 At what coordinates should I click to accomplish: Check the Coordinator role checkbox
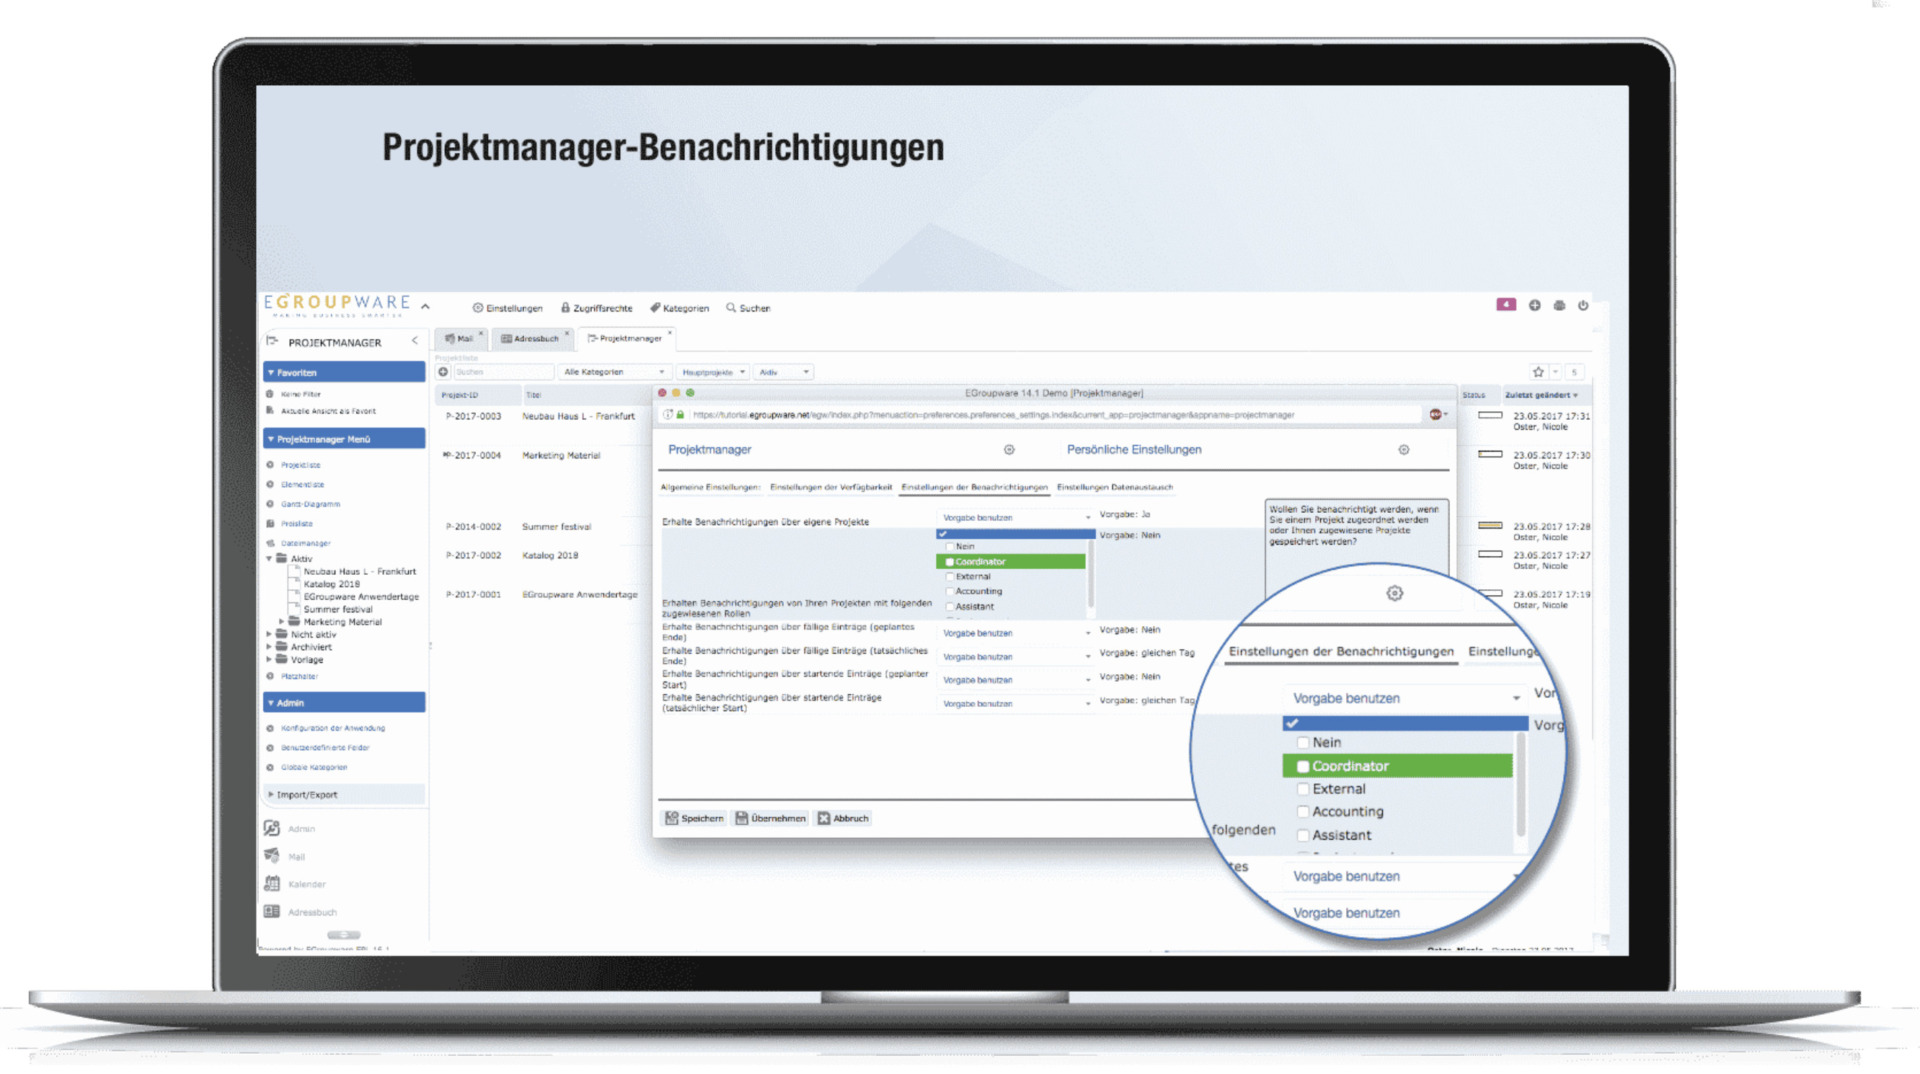(x=948, y=561)
